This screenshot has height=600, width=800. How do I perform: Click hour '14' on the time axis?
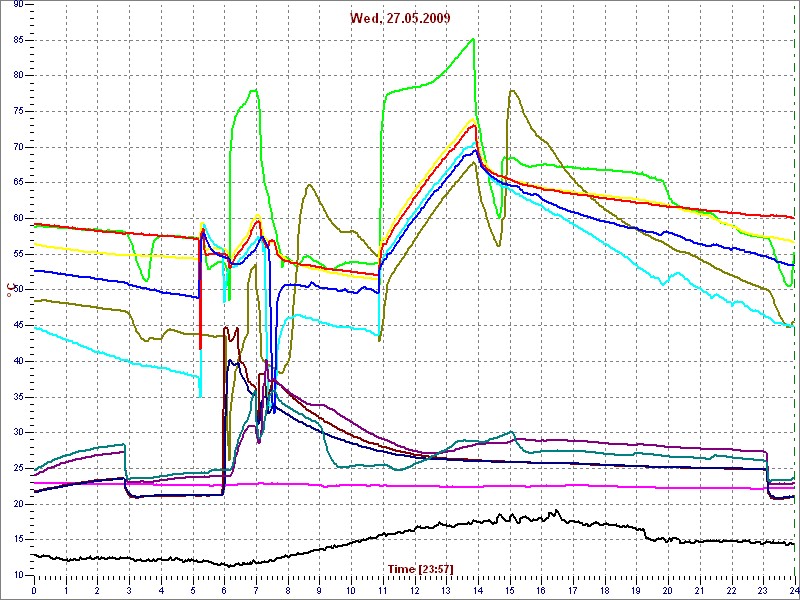tap(478, 590)
